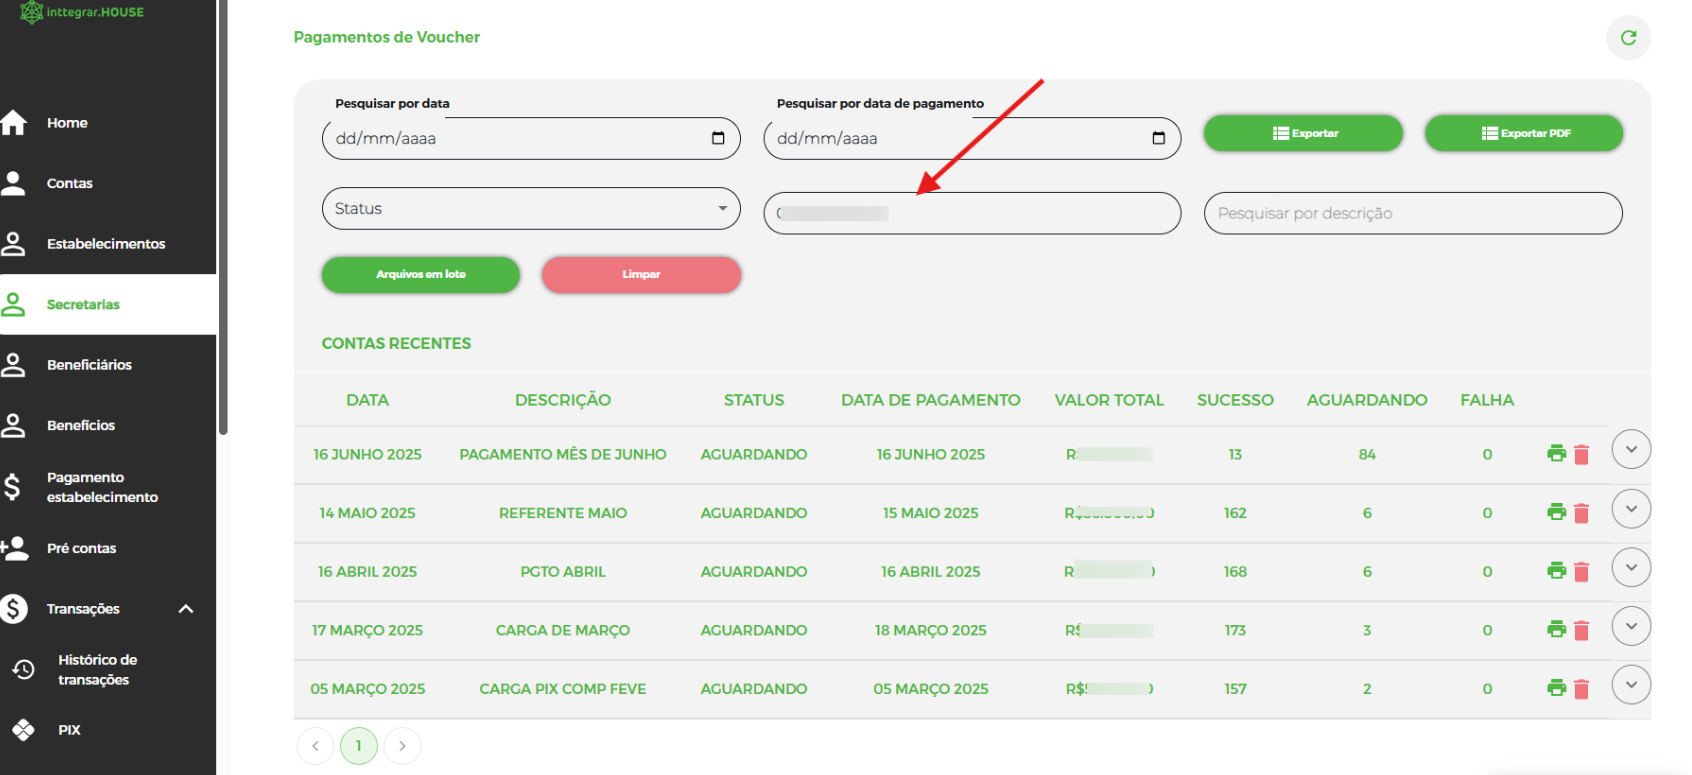This screenshot has height=775, width=1692.
Task: Collapse the Transações sidebar section
Action: pos(186,609)
